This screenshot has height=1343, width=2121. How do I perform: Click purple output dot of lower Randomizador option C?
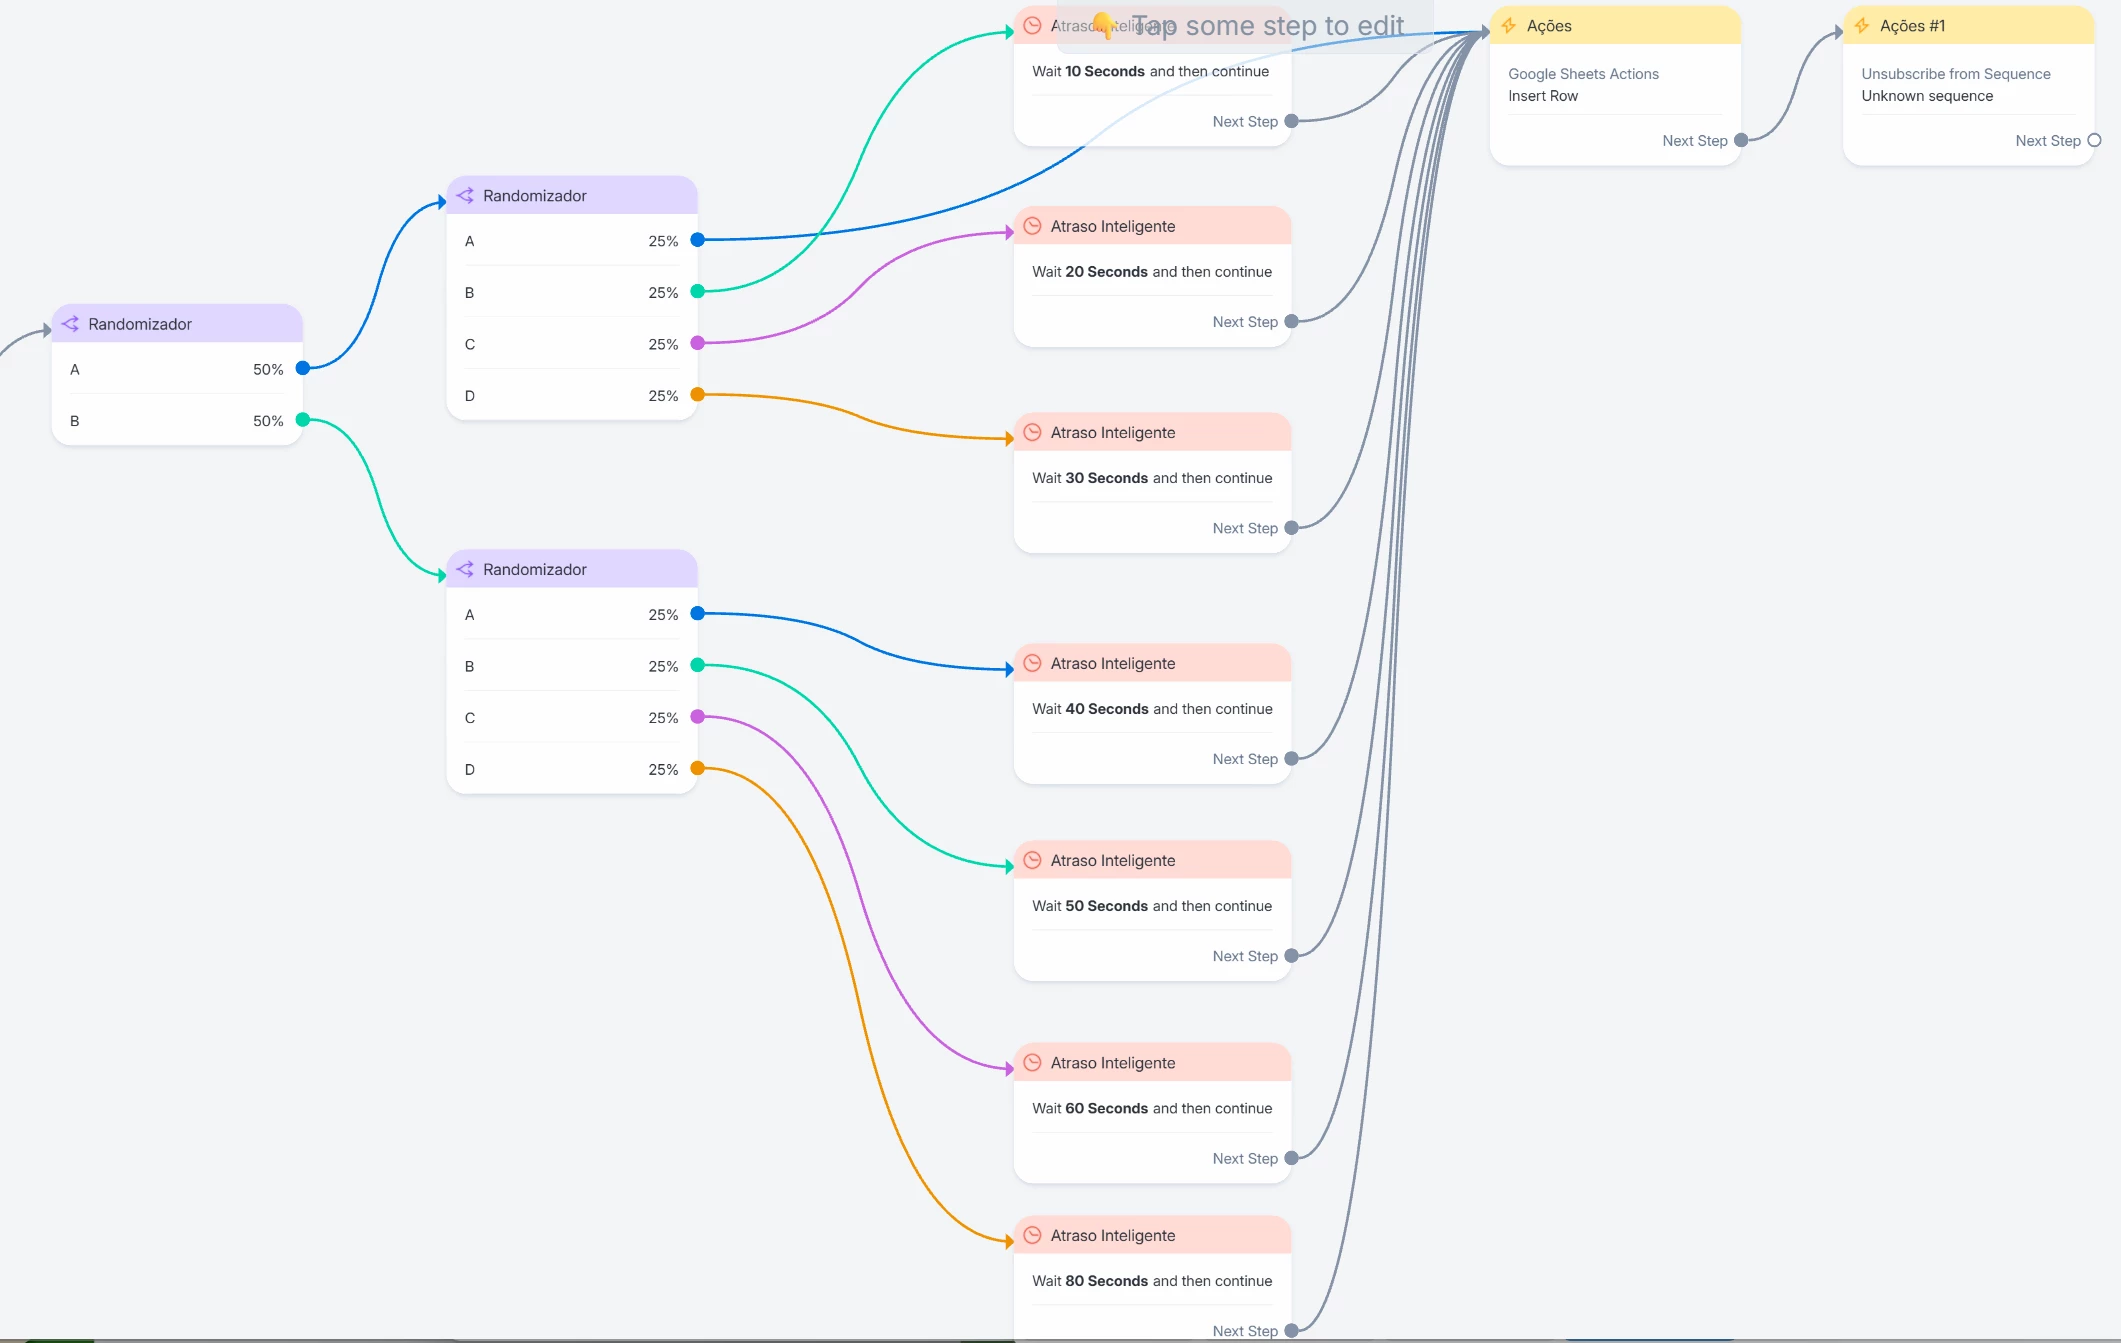coord(698,717)
